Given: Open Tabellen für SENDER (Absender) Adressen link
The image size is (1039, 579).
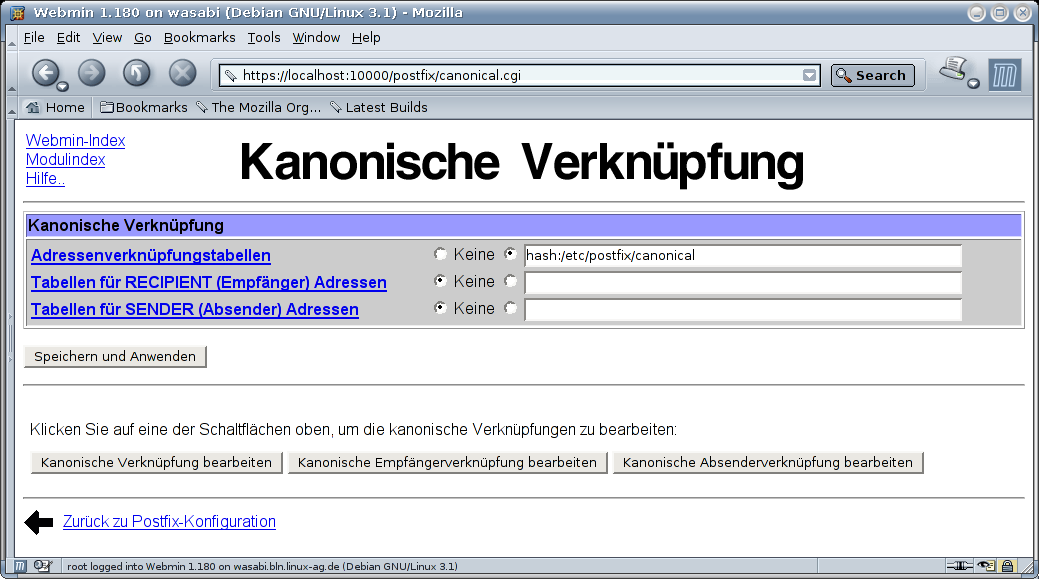Looking at the screenshot, I should pyautogui.click(x=195, y=310).
